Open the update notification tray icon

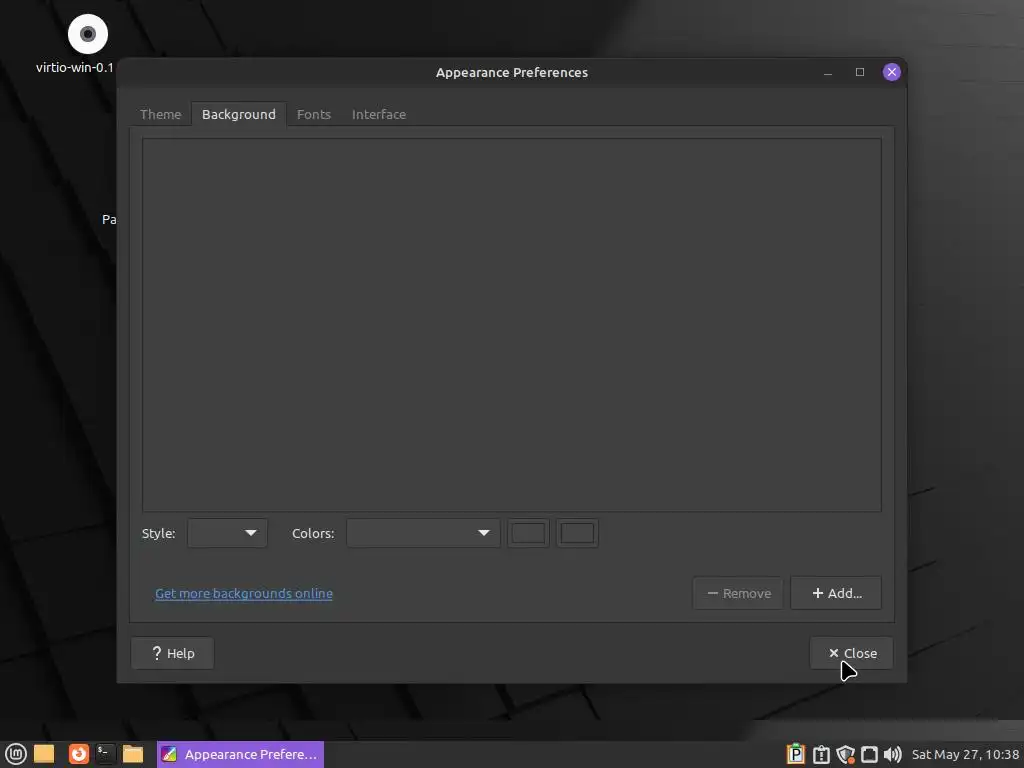point(821,754)
